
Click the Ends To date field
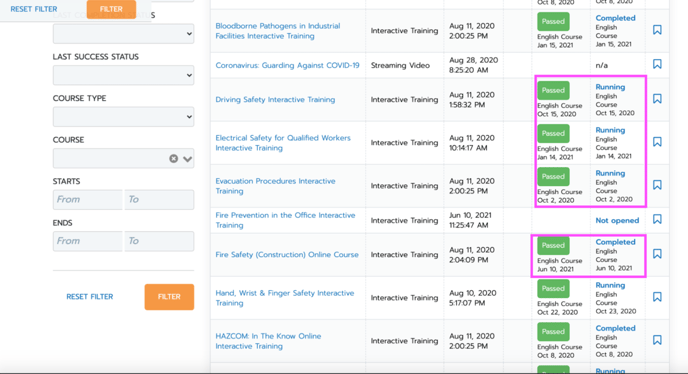pos(159,241)
